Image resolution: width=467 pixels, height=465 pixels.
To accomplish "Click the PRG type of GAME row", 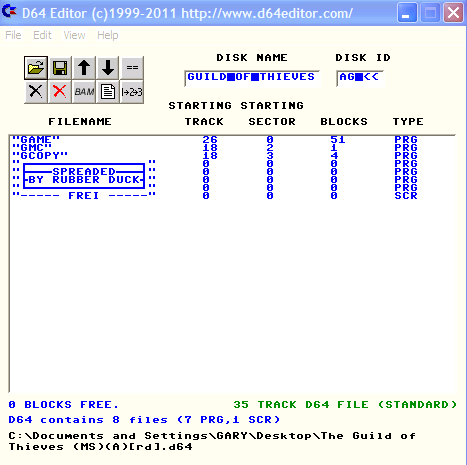I will [x=406, y=140].
